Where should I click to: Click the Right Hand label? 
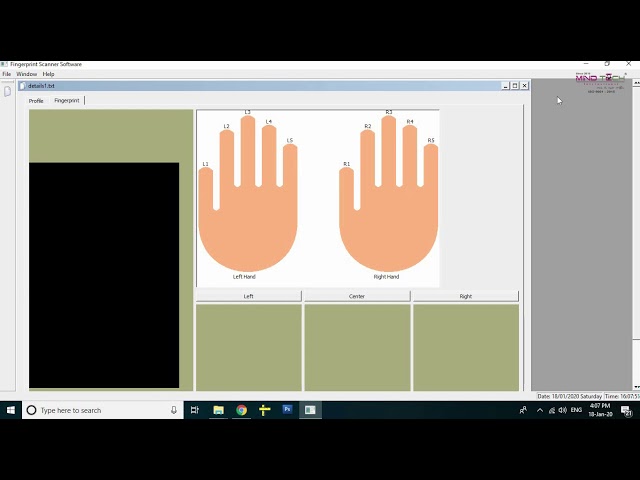tap(386, 277)
